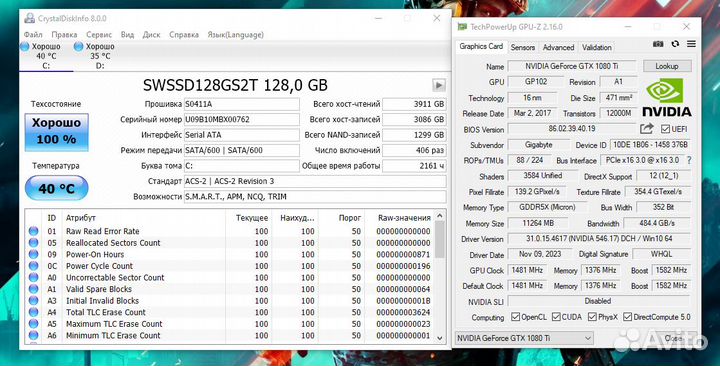Click the NVIDIA logo in GPU-Z
This screenshot has width=720, height=366.
point(666,97)
